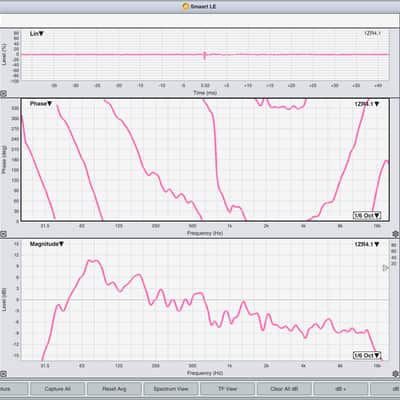Open the Phase graph type dropdown
The width and height of the screenshot is (400, 400).
pos(41,104)
